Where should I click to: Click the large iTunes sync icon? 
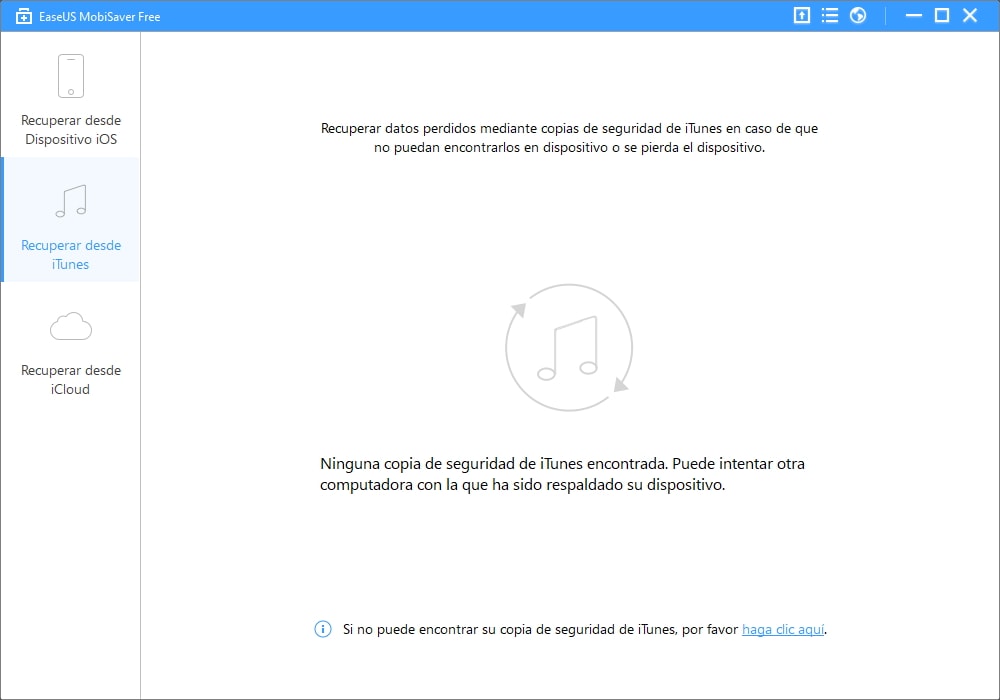(x=569, y=347)
